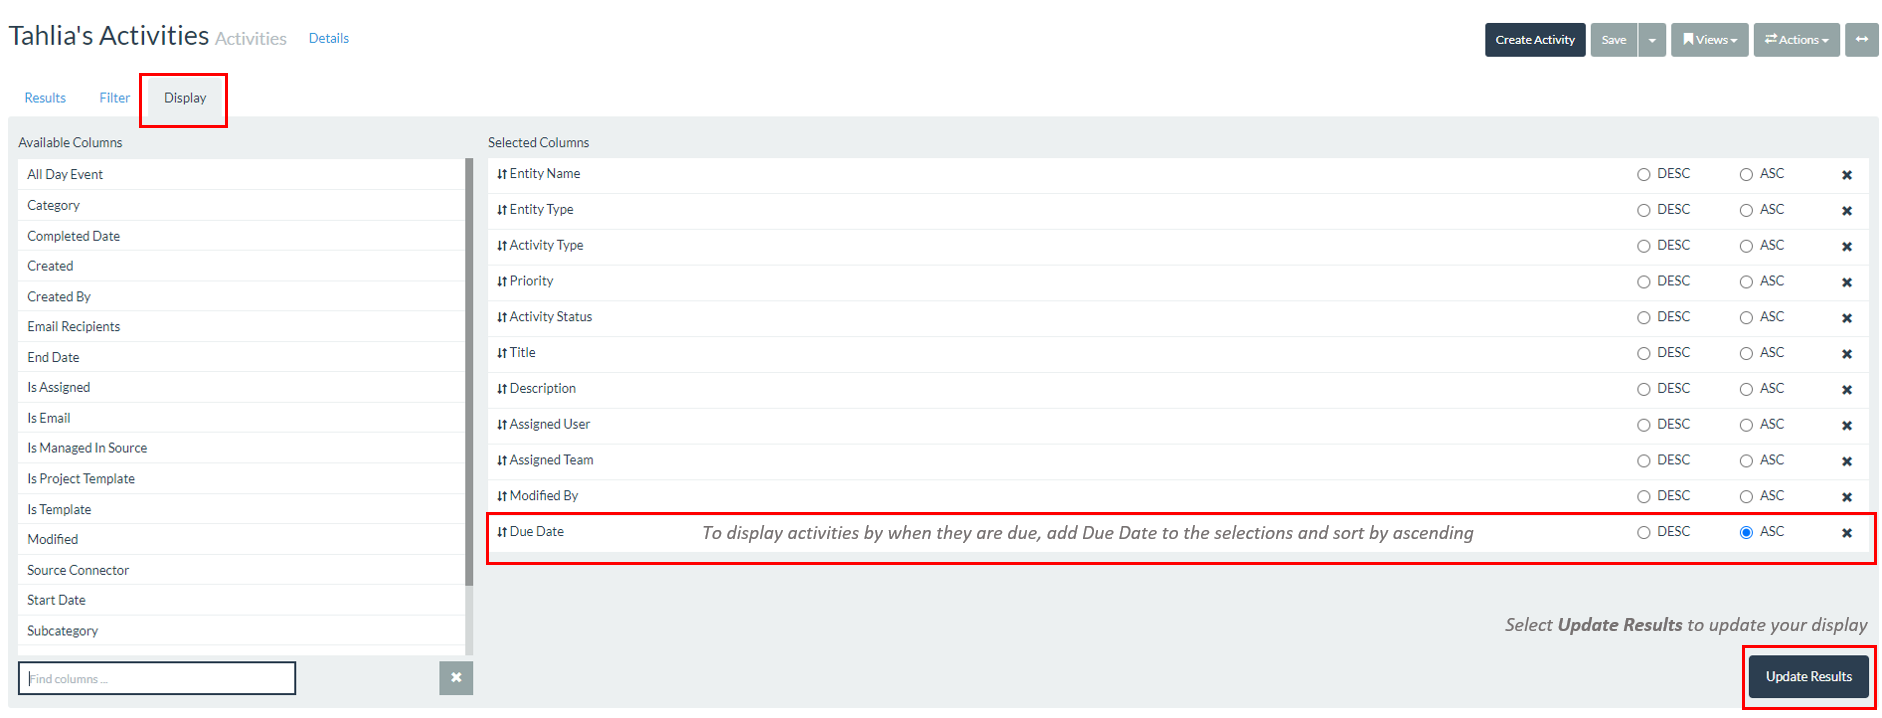This screenshot has height=718, width=1882.
Task: Focus the Find columns search field
Action: click(x=157, y=678)
